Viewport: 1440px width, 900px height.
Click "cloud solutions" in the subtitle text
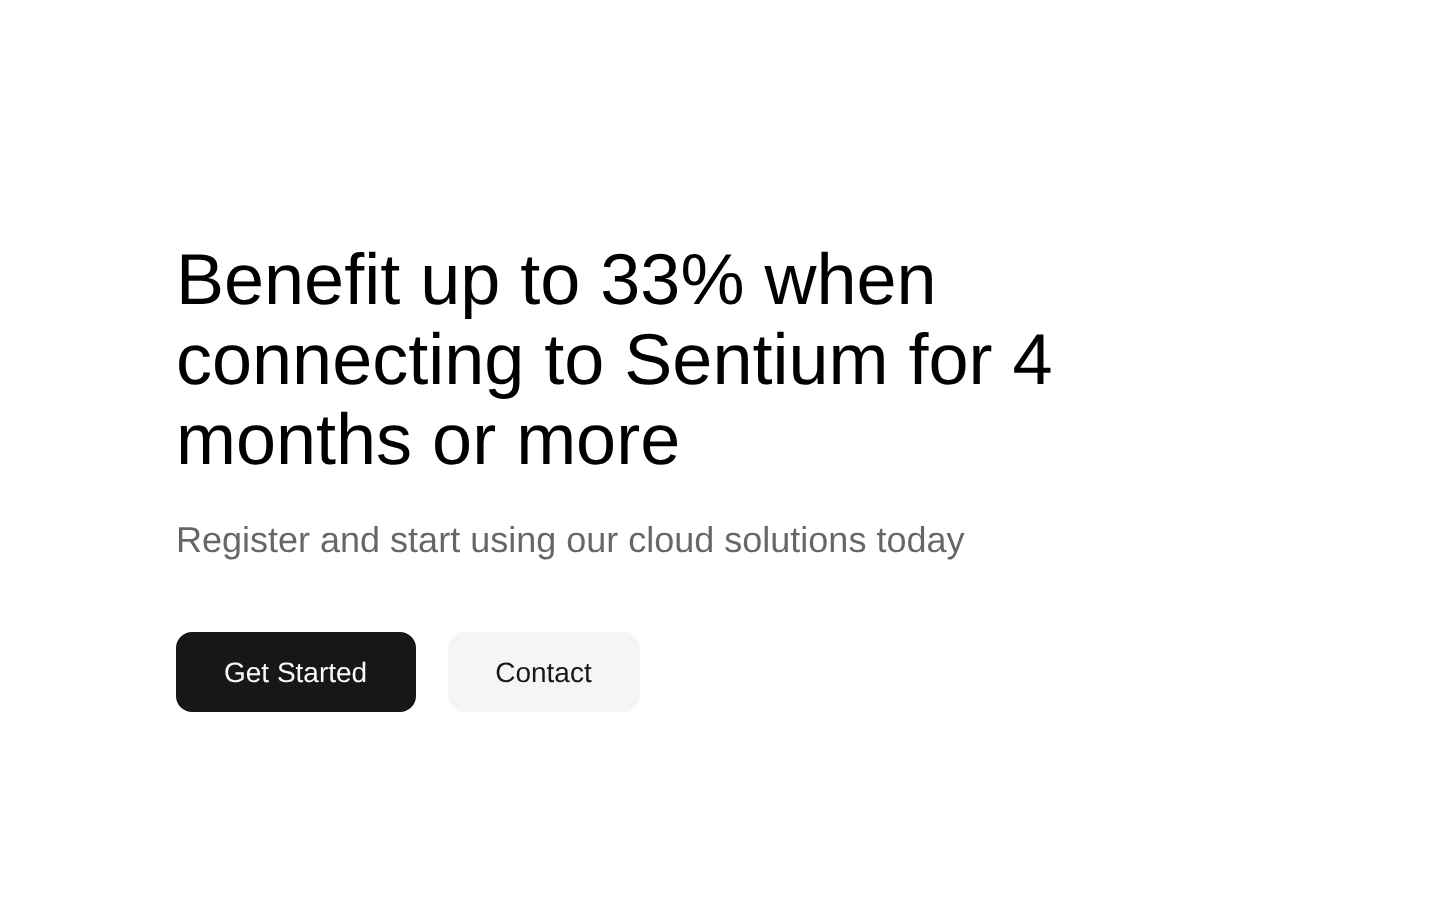click(747, 540)
